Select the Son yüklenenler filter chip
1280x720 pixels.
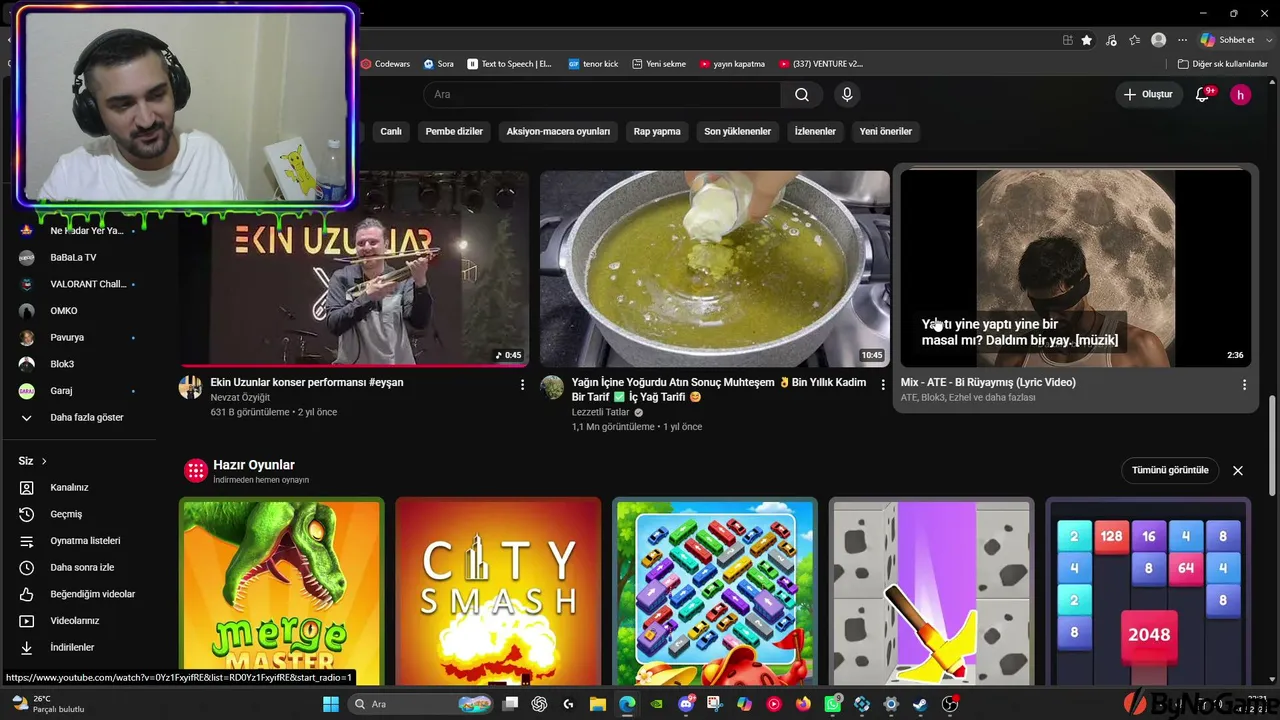[738, 131]
